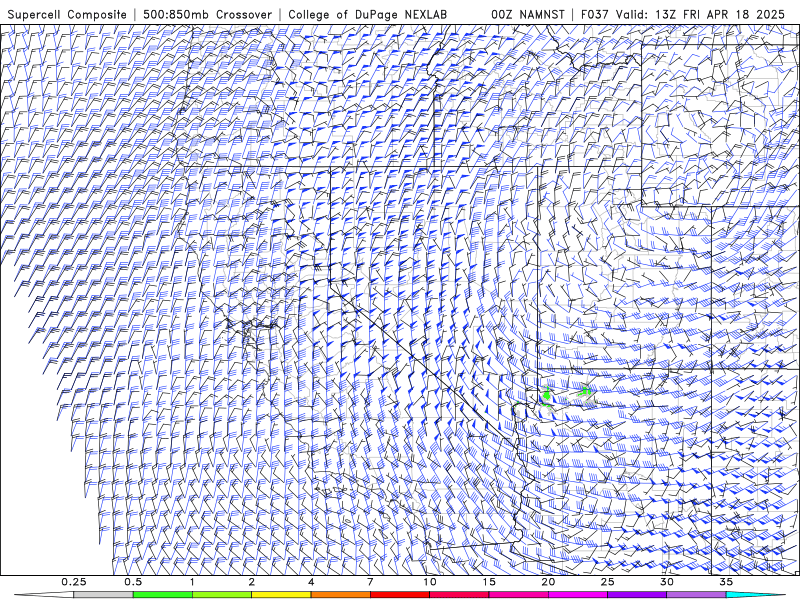This screenshot has width=800, height=600.
Task: Click the 0.25 legend value
Action: [x=74, y=582]
